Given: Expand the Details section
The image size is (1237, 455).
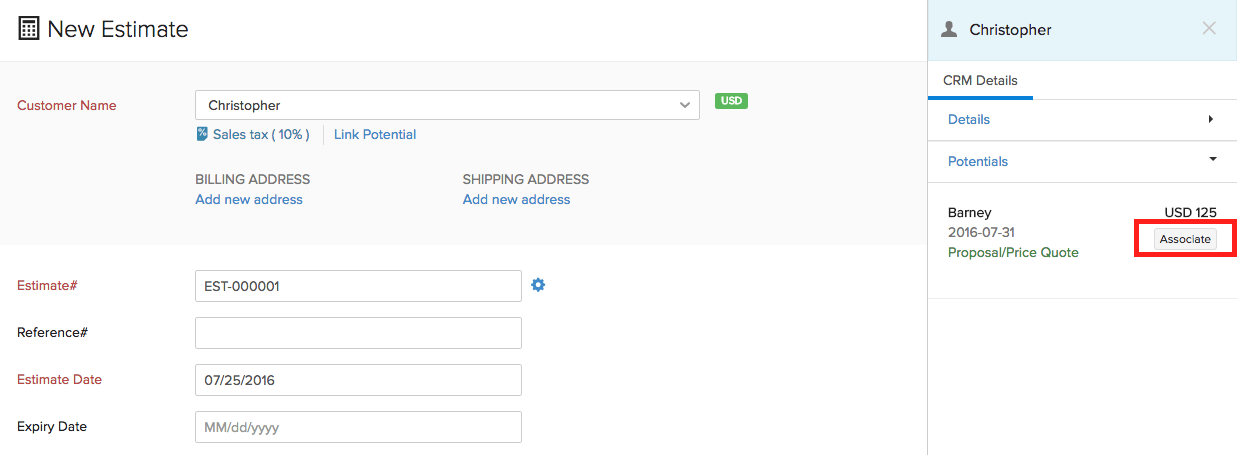Looking at the screenshot, I should click(1210, 119).
